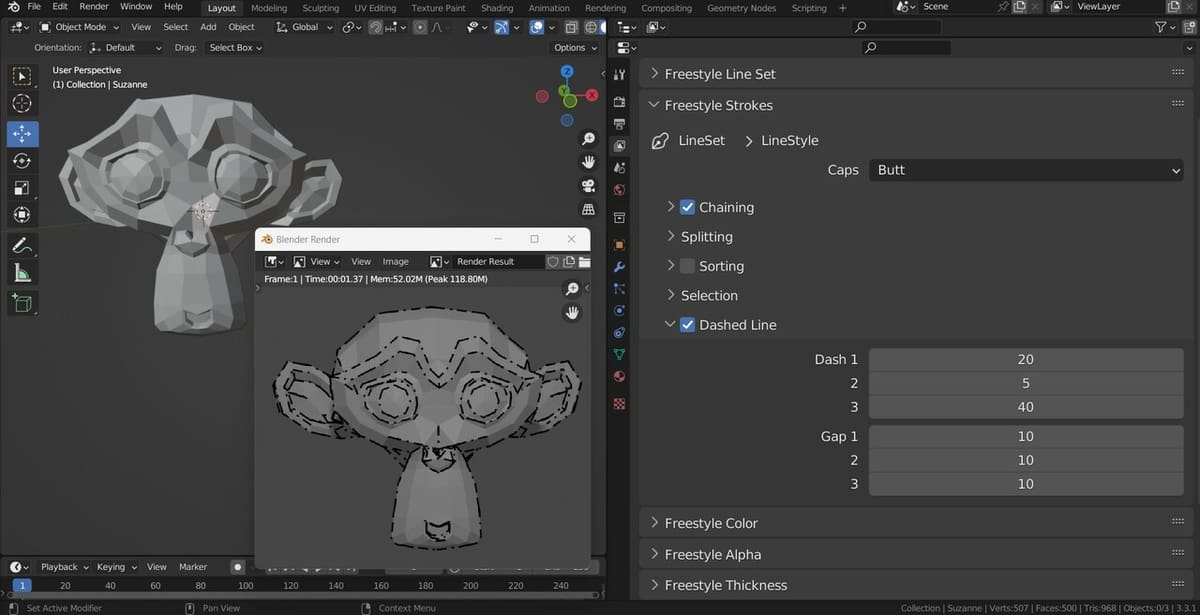1200x615 pixels.
Task: Open the Texture properties tab
Action: pyautogui.click(x=619, y=403)
